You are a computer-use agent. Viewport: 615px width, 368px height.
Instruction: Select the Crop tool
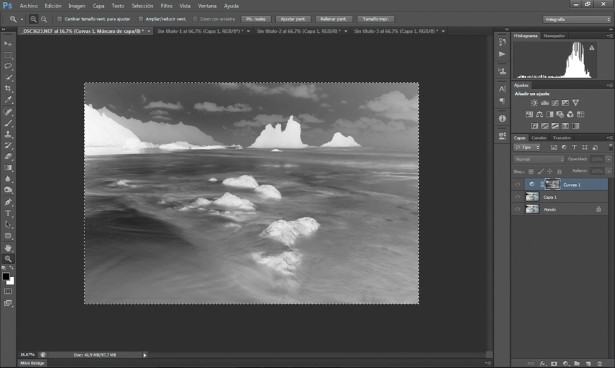click(x=8, y=89)
